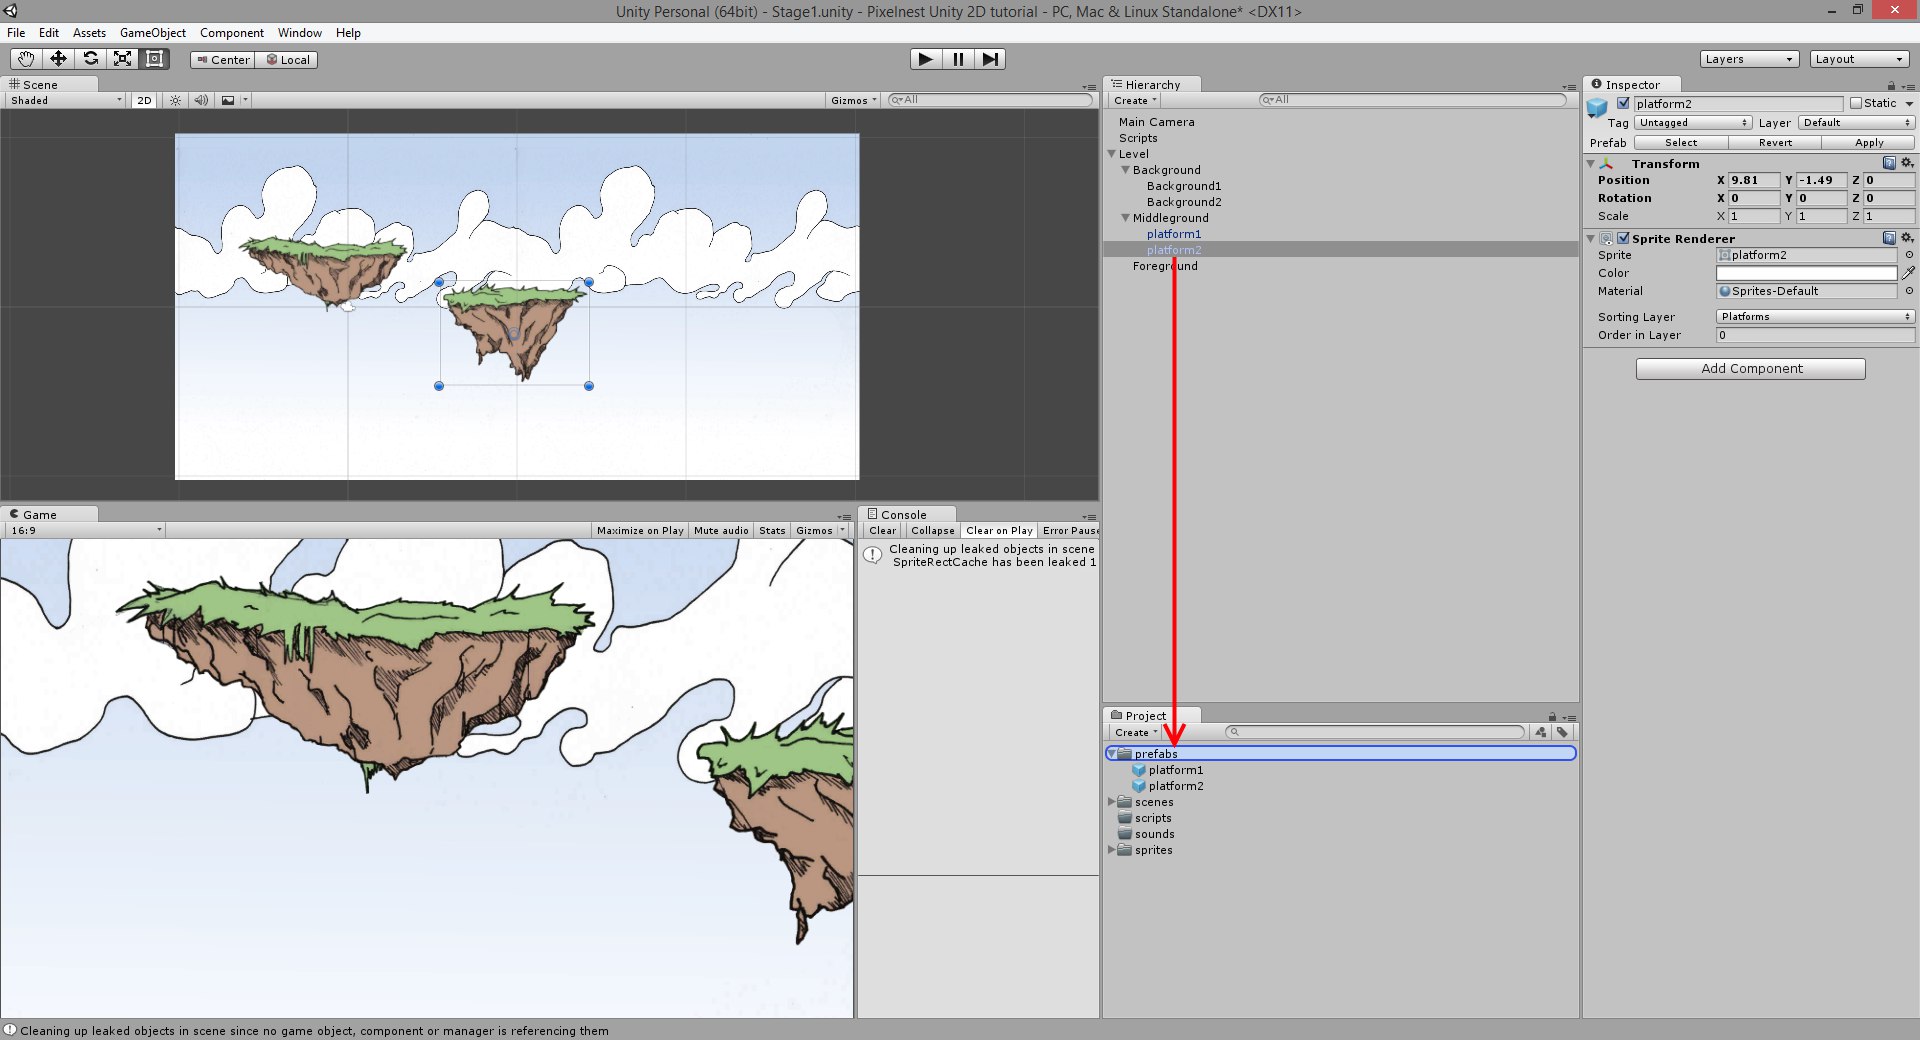
Task: Toggle scene lighting icon
Action: [x=175, y=100]
